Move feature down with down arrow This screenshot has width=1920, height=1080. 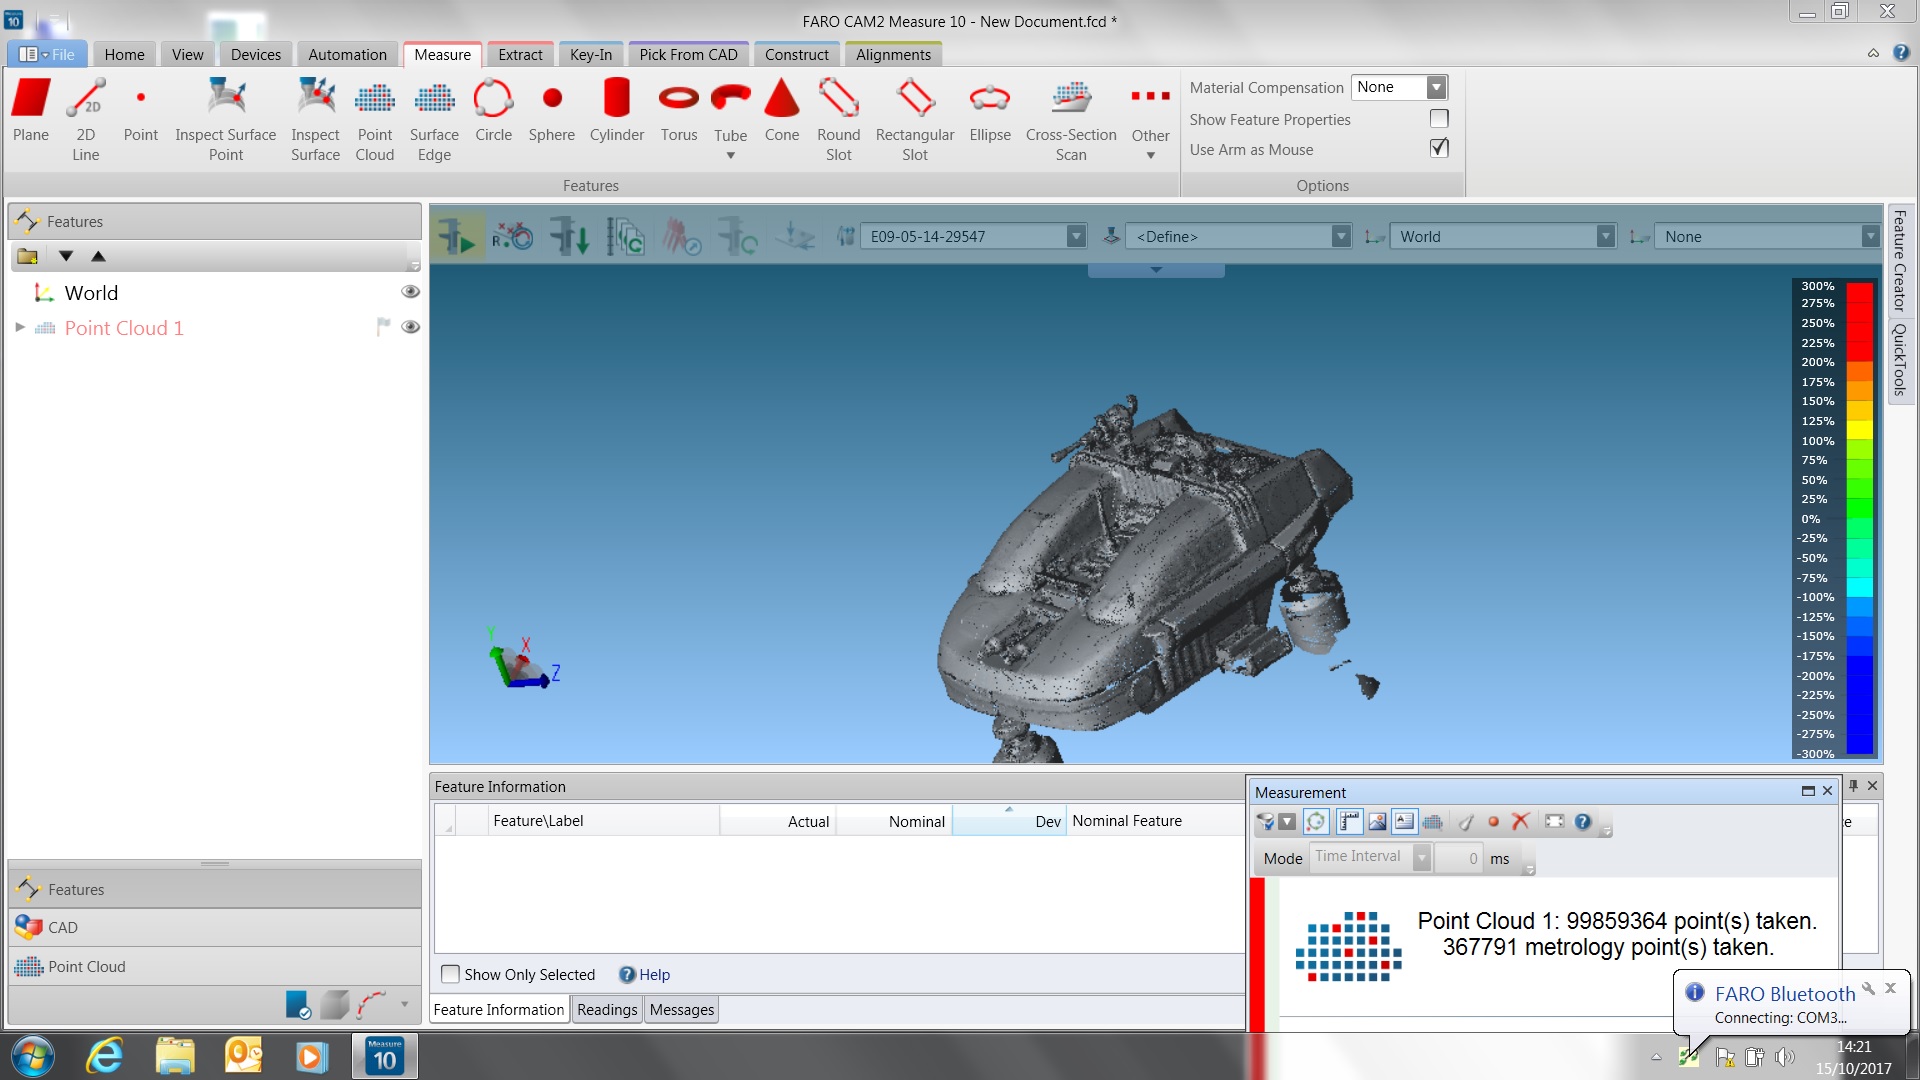pos(66,256)
